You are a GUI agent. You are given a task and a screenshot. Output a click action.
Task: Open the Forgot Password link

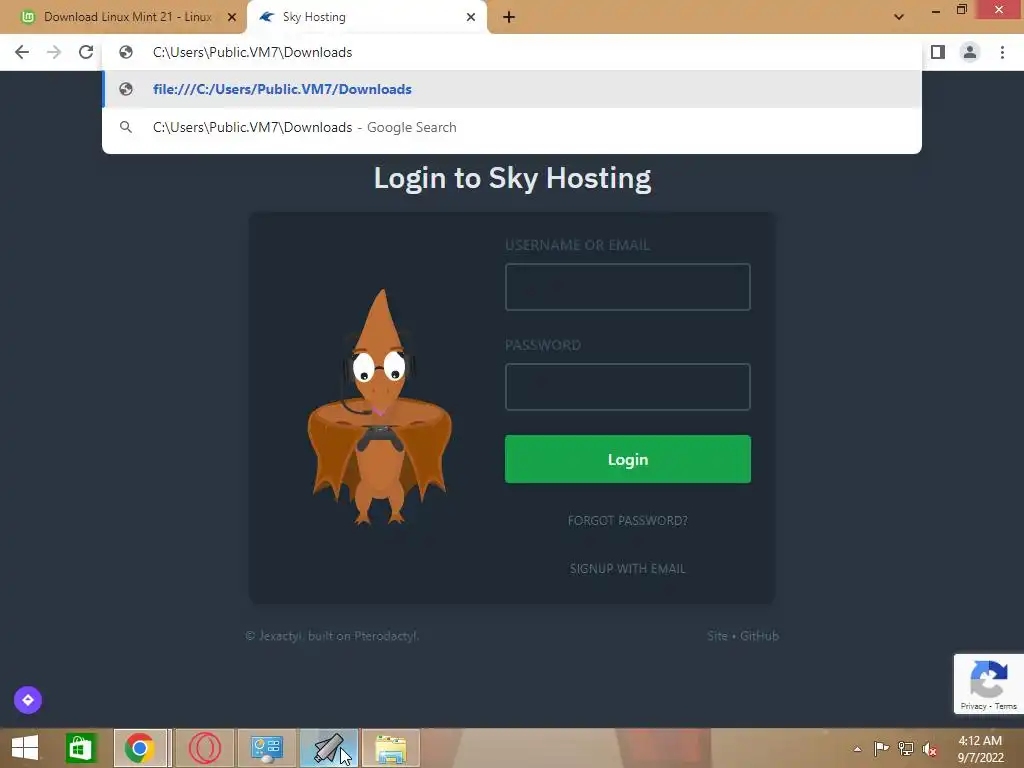(628, 520)
